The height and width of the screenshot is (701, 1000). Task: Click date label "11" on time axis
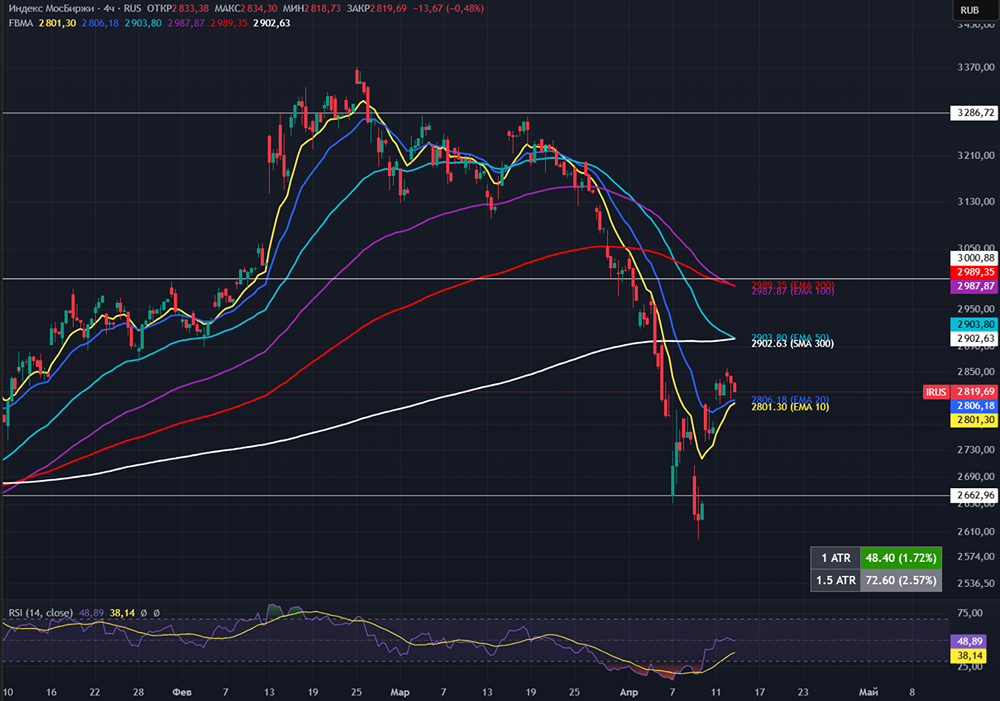pos(716,692)
